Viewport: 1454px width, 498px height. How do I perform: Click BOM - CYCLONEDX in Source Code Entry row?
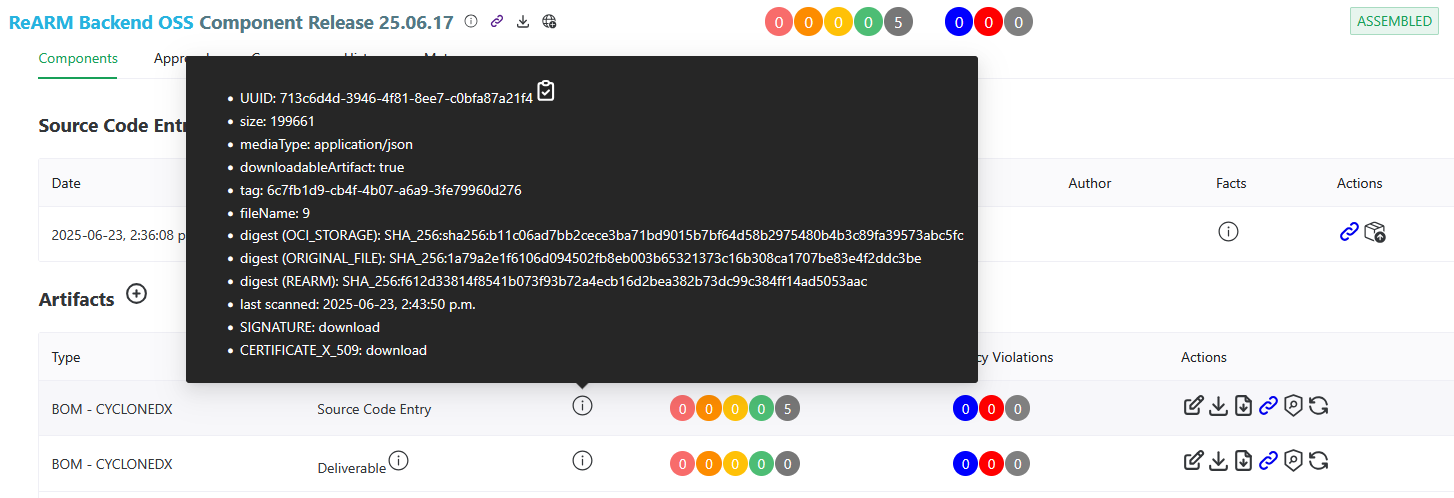(112, 409)
